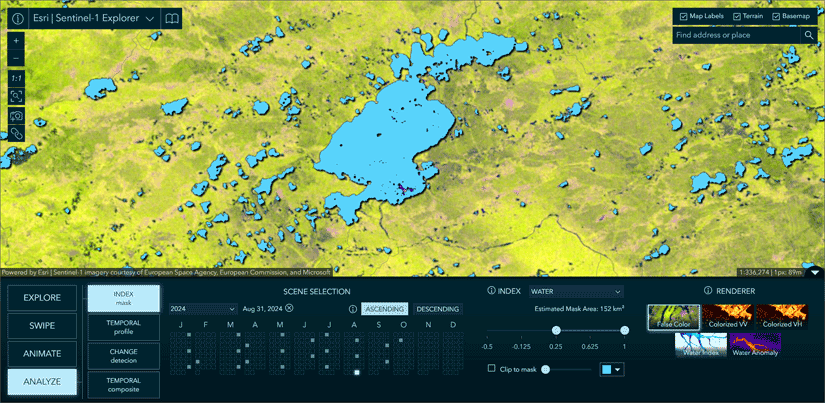
Task: Toggle the Map Labels checkbox
Action: (683, 16)
